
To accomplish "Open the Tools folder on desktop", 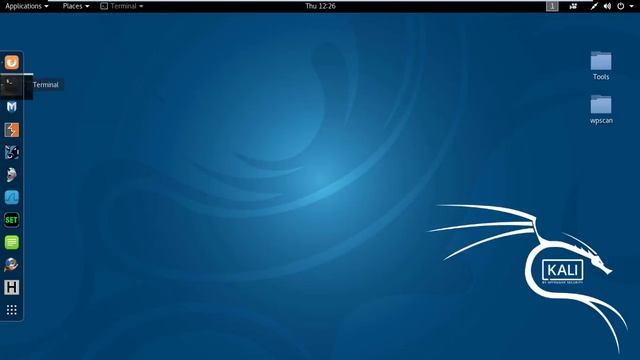I will [601, 65].
